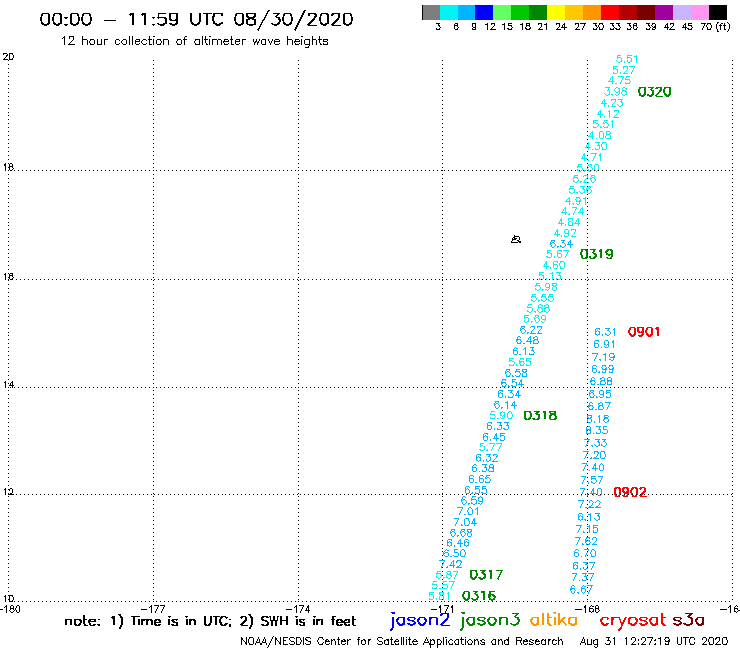Click the -168 longitude axis label
Viewport: 740px width, 650px height.
coord(588,609)
